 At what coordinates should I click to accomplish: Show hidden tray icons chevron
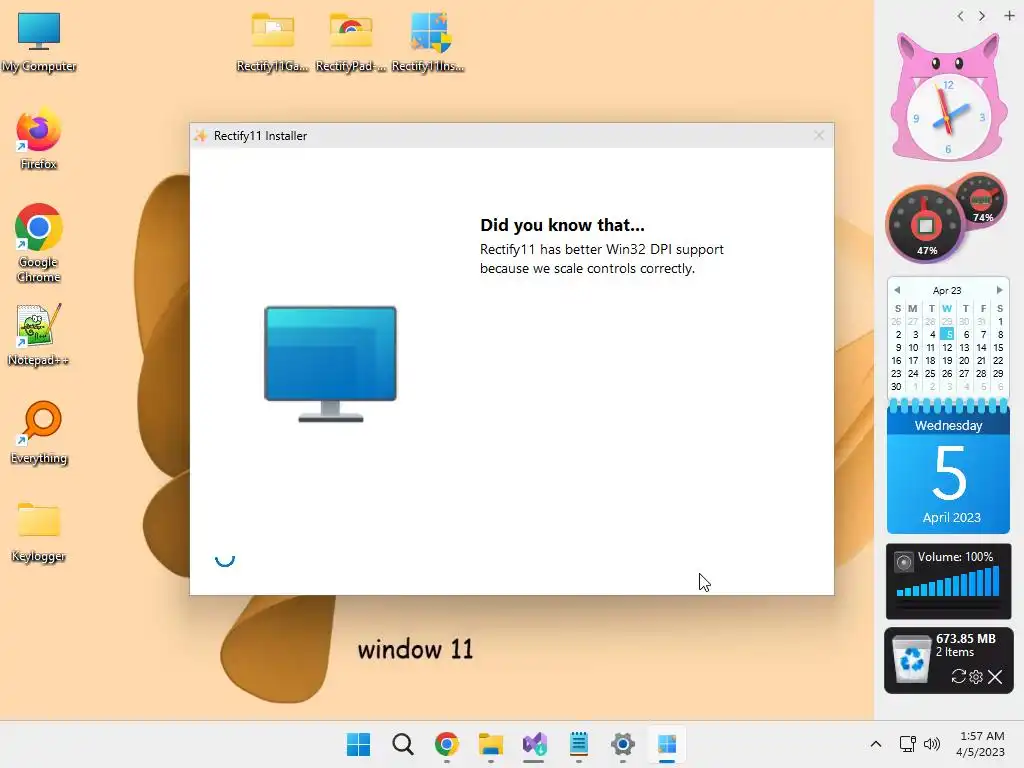[876, 744]
